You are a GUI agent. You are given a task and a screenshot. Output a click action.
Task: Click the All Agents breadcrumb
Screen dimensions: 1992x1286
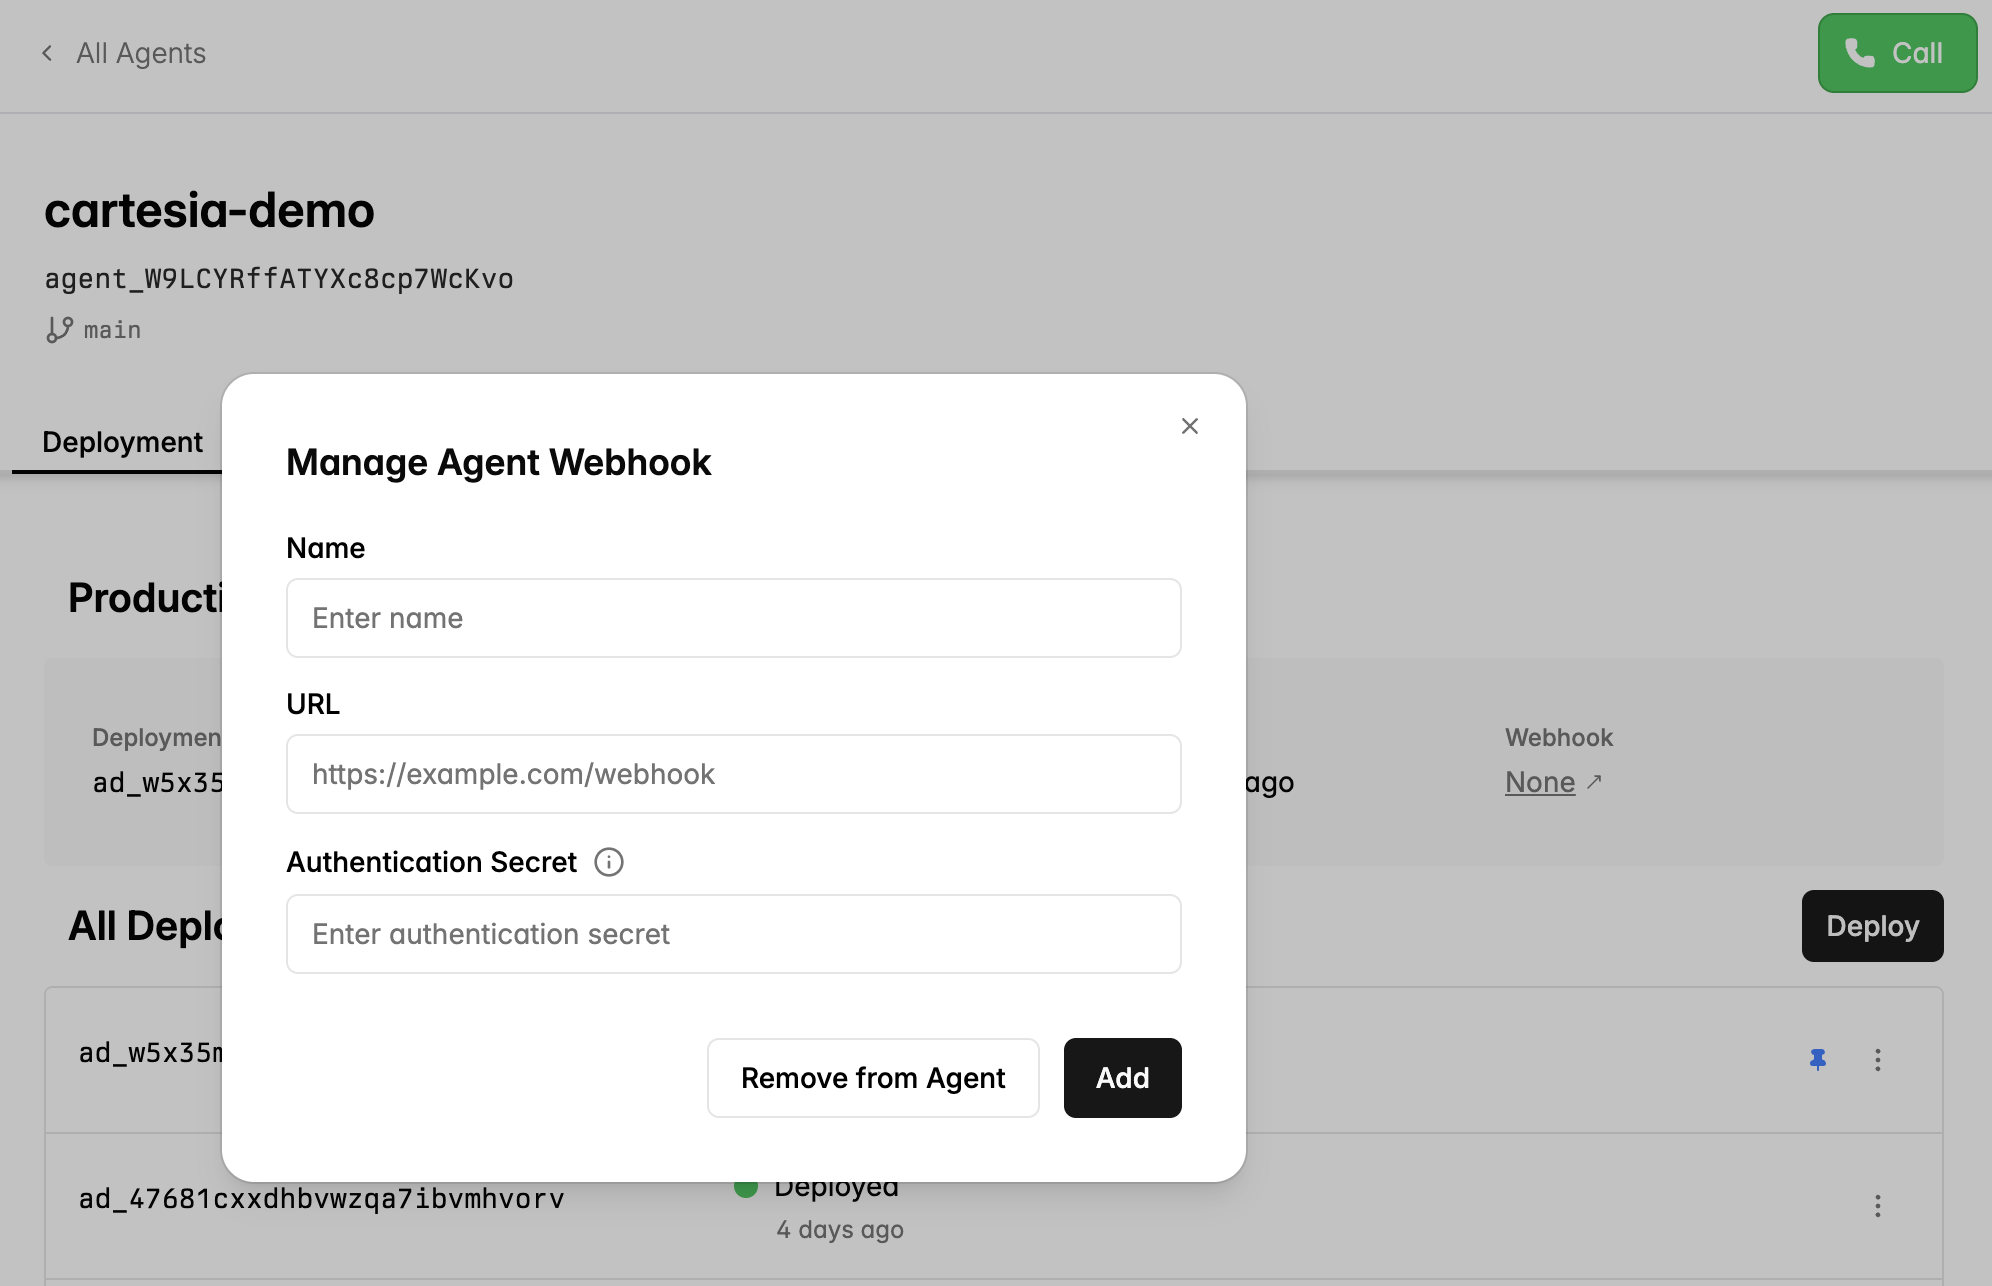coord(140,53)
